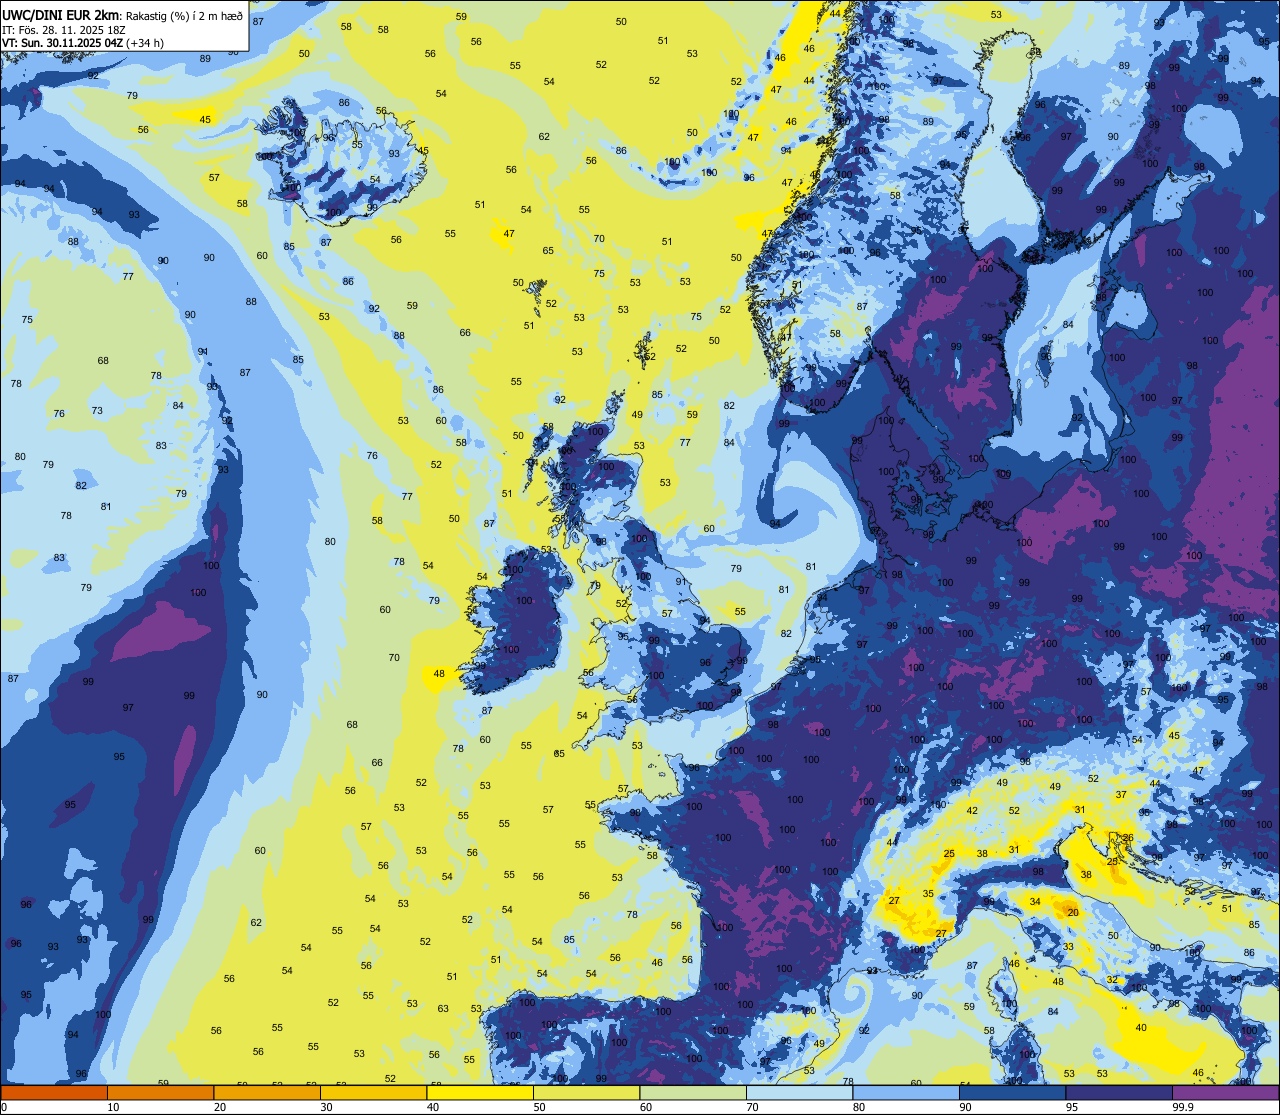Click the humidity value 25 in southern France
The height and width of the screenshot is (1115, 1280).
(x=949, y=854)
